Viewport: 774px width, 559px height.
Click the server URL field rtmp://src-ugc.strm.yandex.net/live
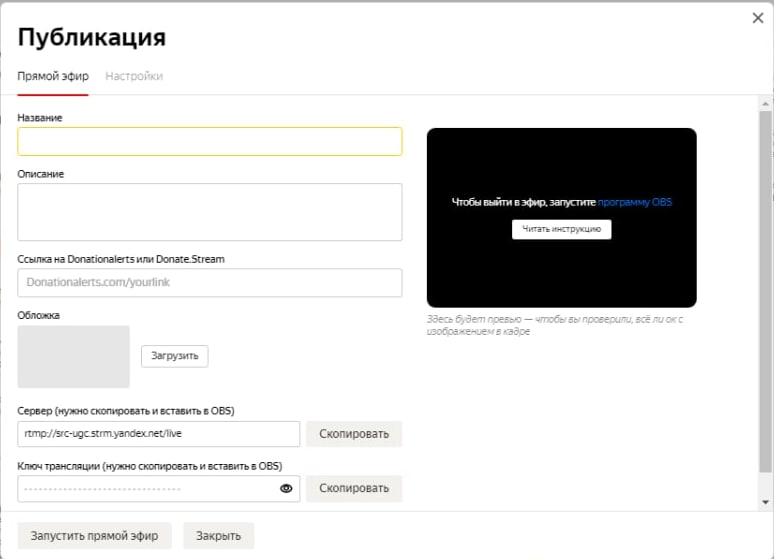tap(158, 434)
